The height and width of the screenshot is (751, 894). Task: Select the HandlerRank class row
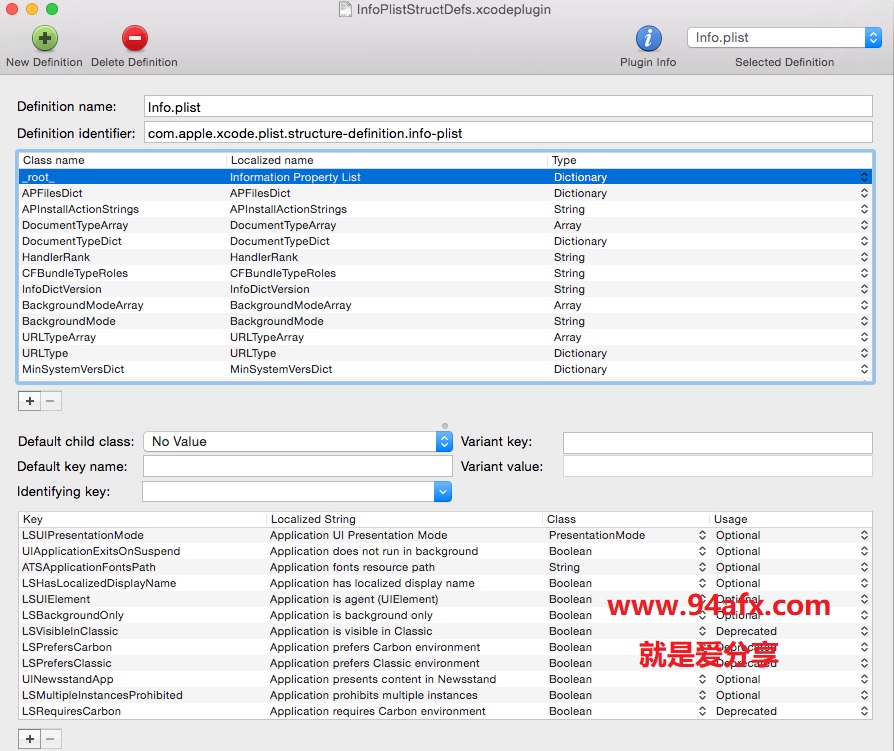coord(445,257)
